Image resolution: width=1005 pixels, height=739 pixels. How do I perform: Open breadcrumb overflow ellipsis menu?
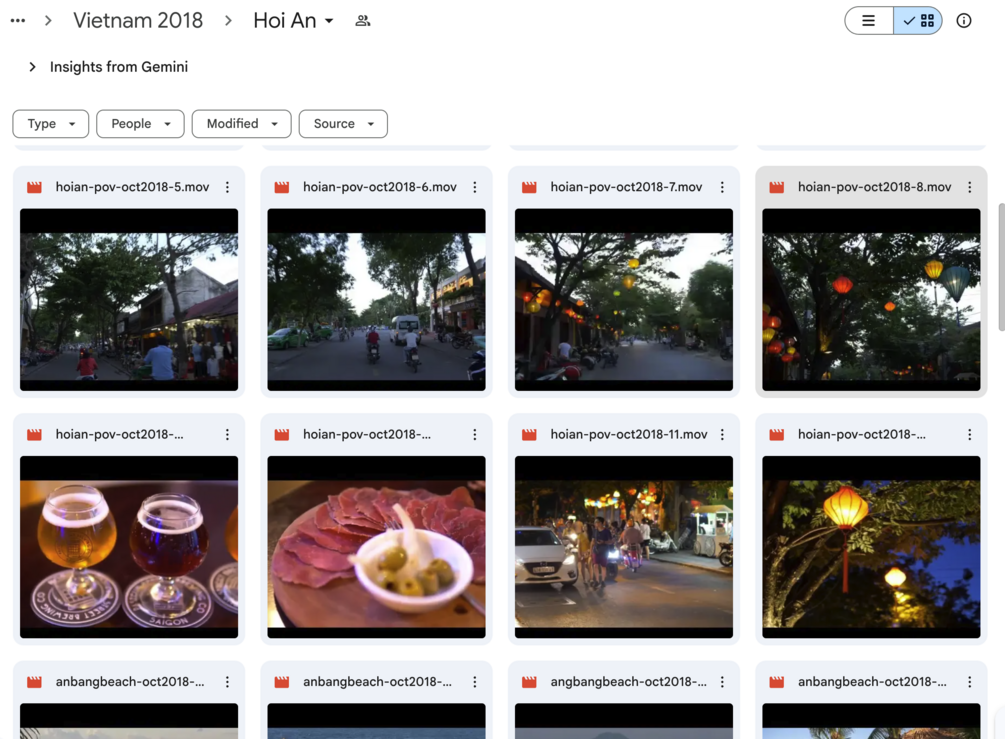click(18, 21)
